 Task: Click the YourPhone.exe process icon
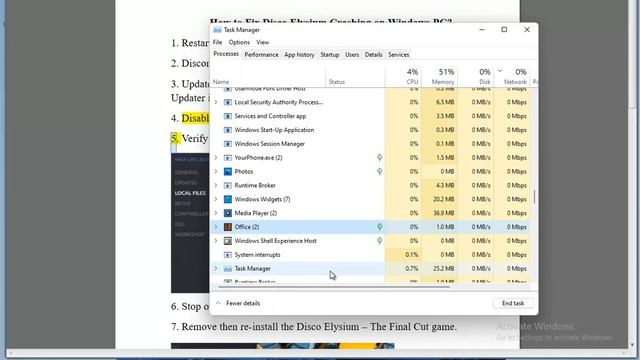click(x=228, y=158)
